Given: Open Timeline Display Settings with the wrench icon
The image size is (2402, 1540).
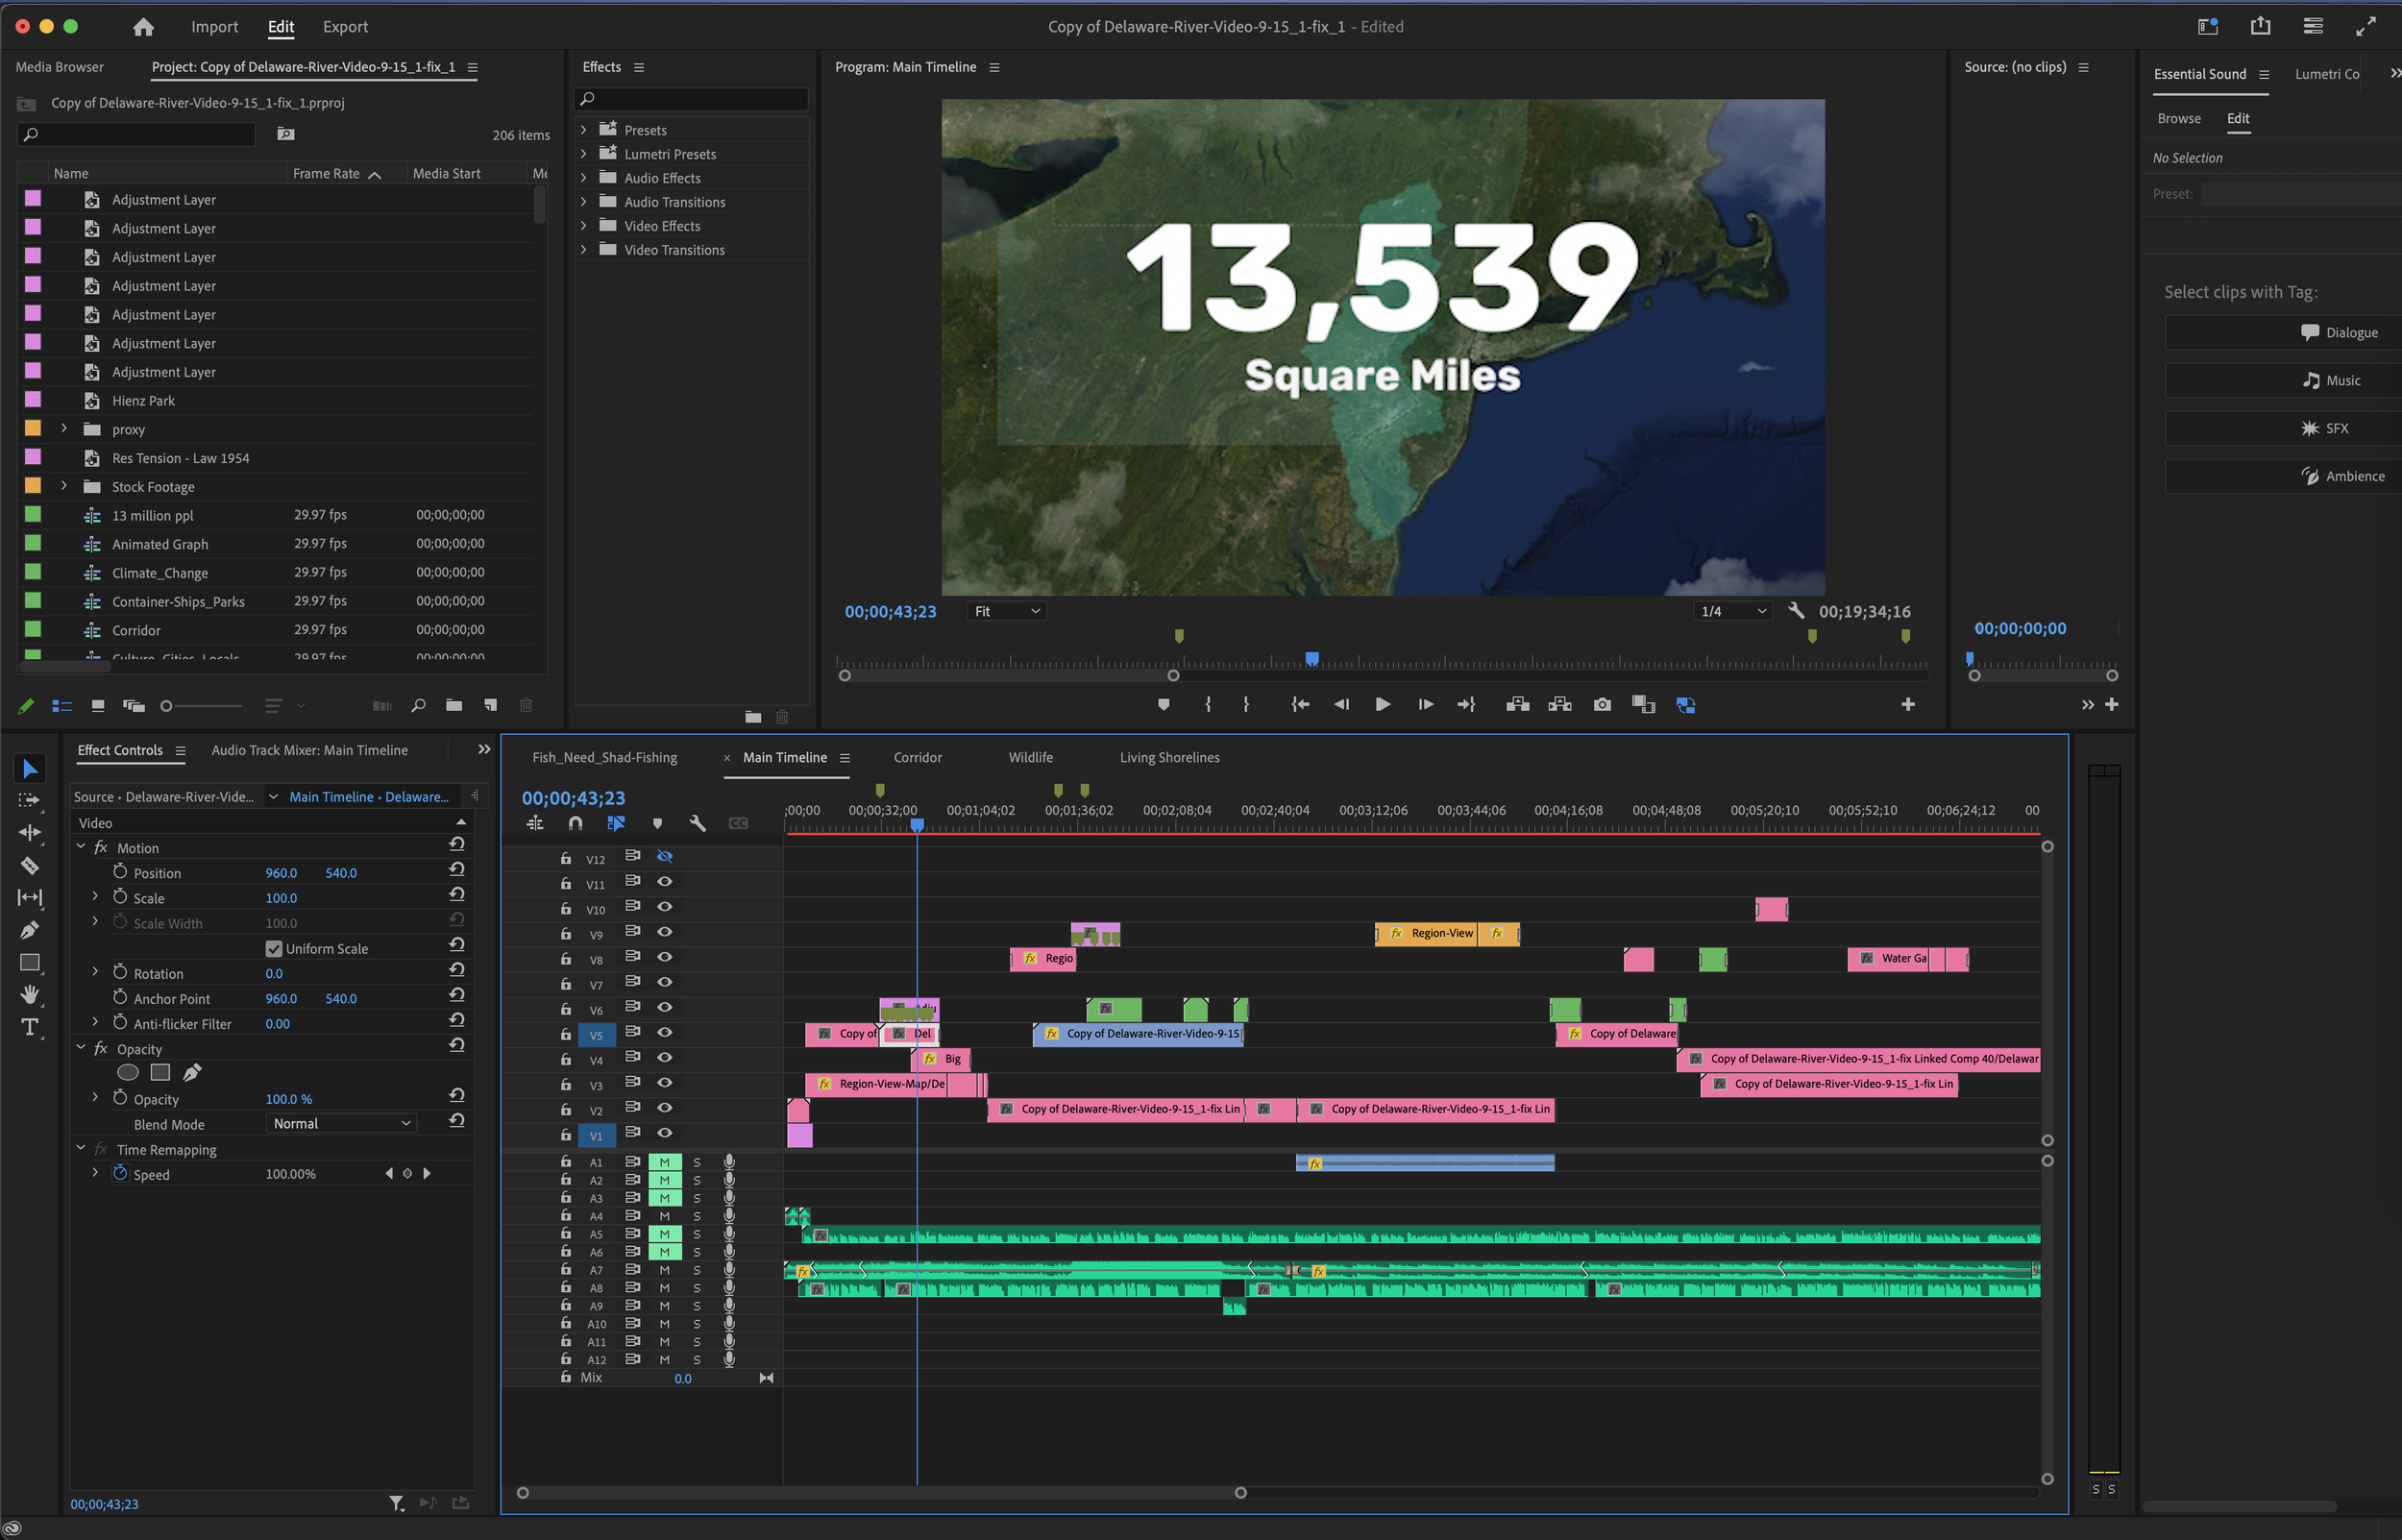Looking at the screenshot, I should tap(698, 823).
